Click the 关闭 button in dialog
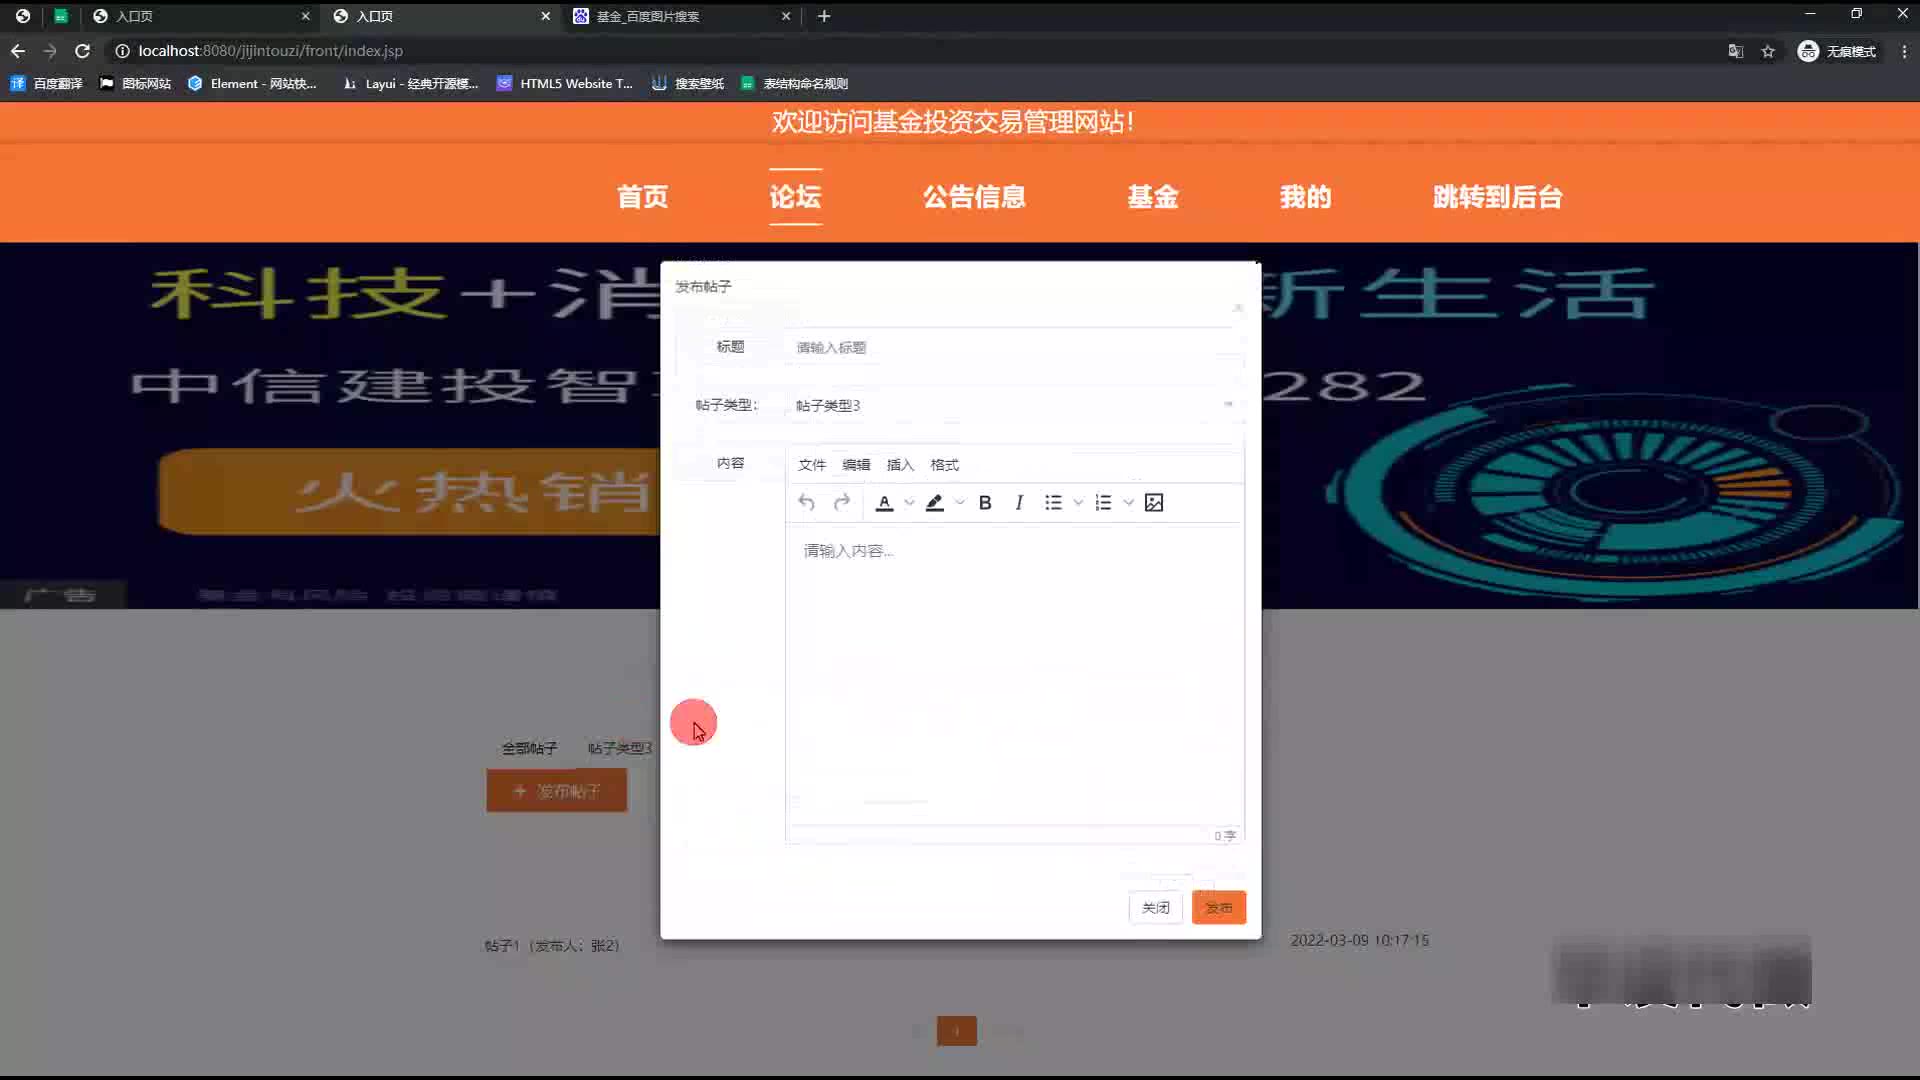 [x=1156, y=907]
